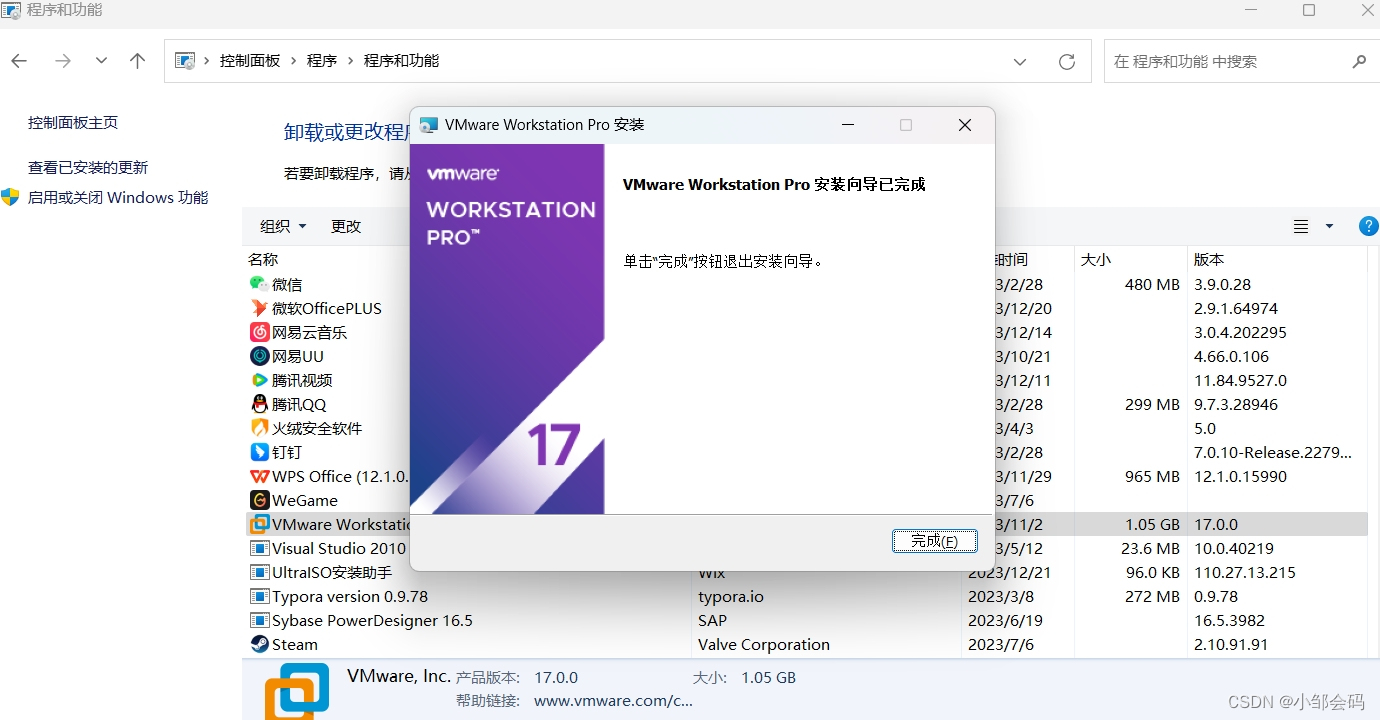The width and height of the screenshot is (1380, 720).
Task: Open the 查看已安装的更新 link
Action: point(88,167)
